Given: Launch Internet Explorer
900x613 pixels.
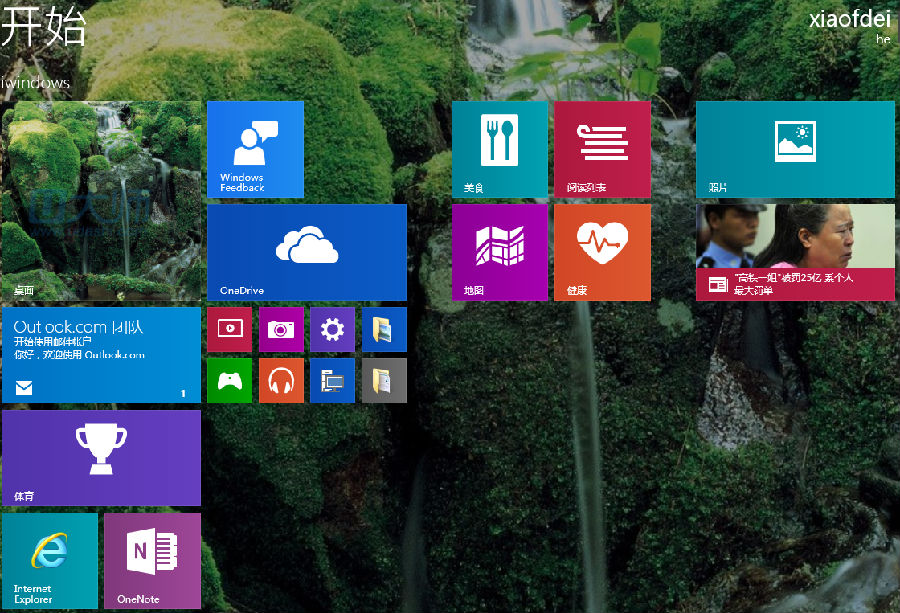Looking at the screenshot, I should (x=50, y=560).
